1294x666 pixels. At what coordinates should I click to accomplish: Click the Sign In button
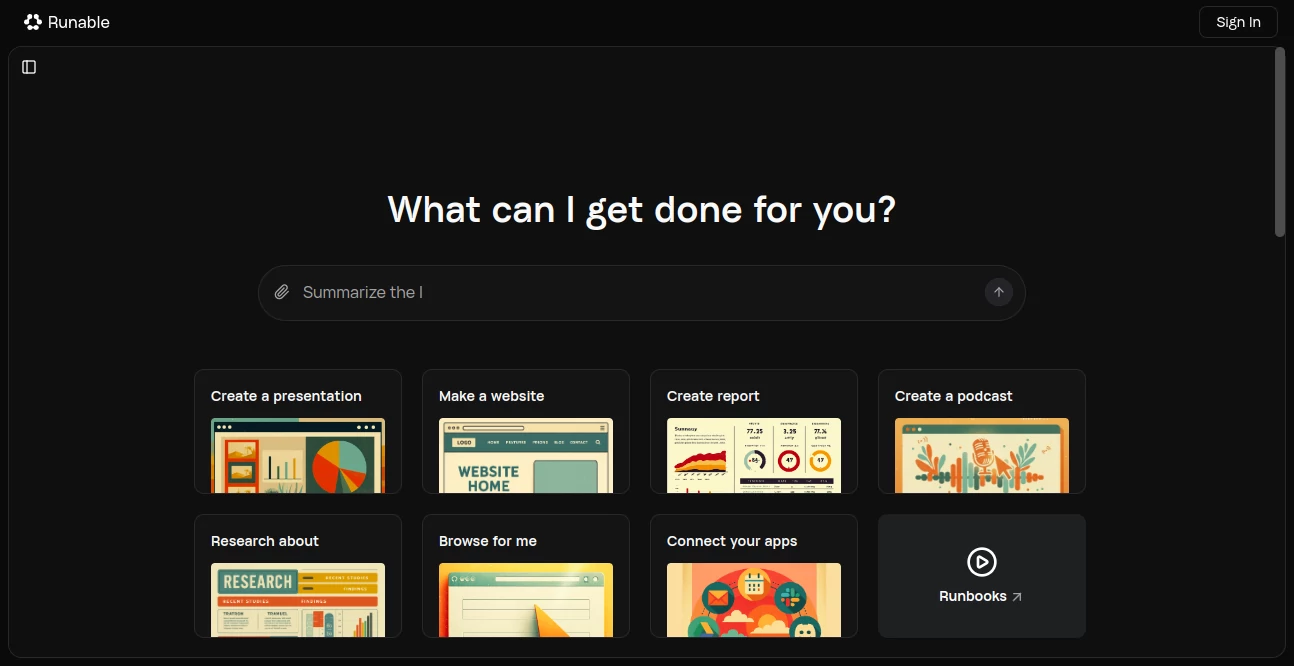[x=1237, y=22]
